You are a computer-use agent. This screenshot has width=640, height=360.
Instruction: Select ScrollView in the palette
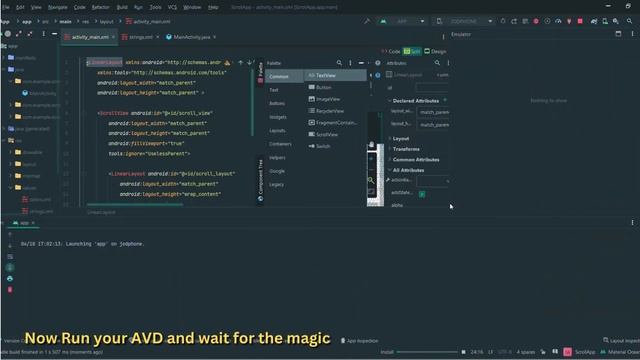click(336, 134)
